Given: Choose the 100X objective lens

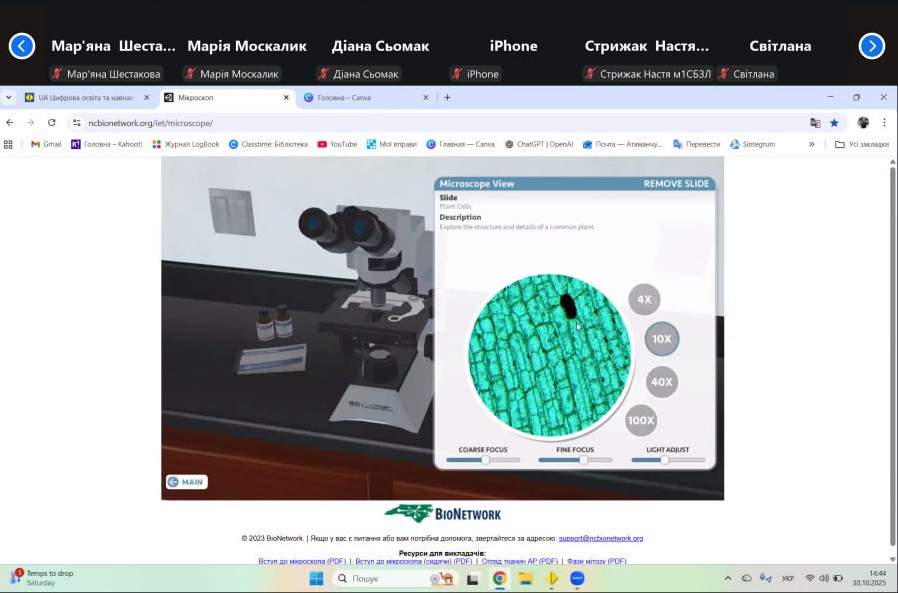Looking at the screenshot, I should 641,421.
